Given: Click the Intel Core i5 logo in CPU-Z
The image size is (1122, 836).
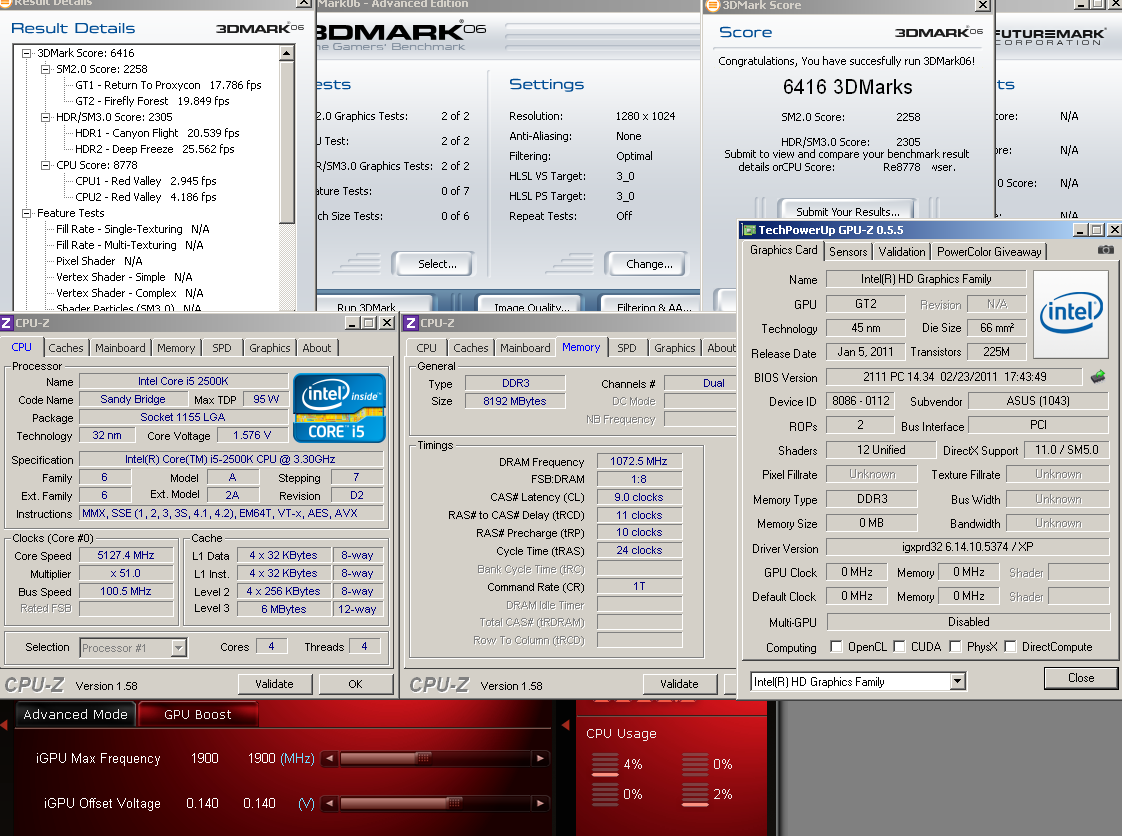Looking at the screenshot, I should coord(339,408).
